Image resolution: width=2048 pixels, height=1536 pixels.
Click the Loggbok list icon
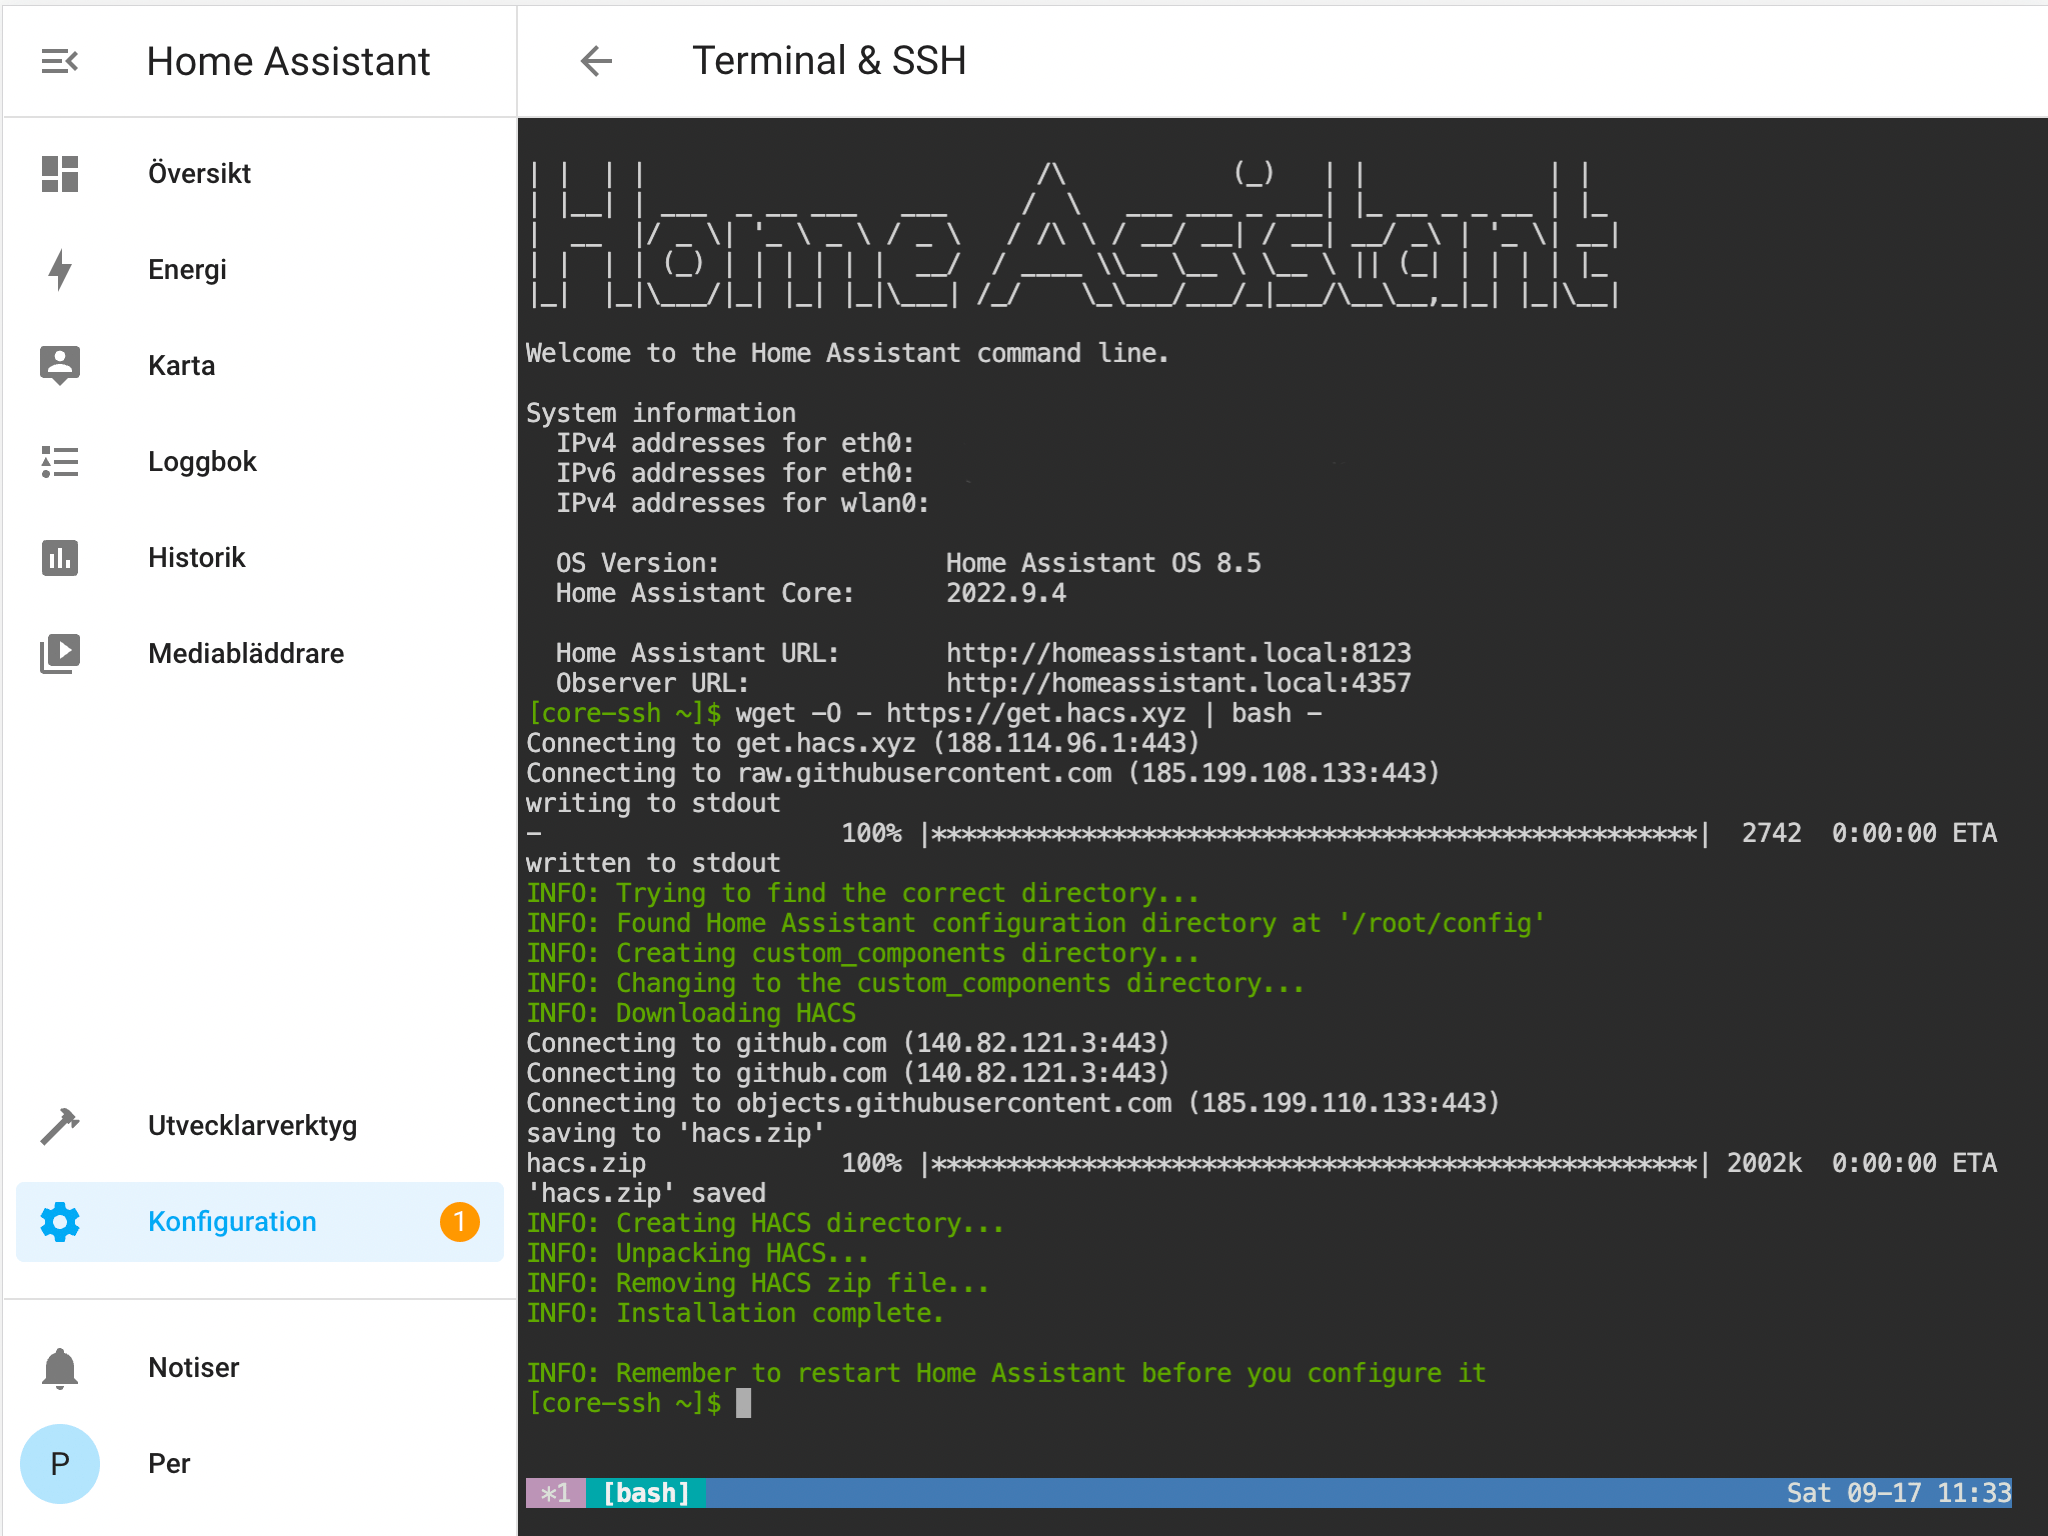[x=60, y=461]
